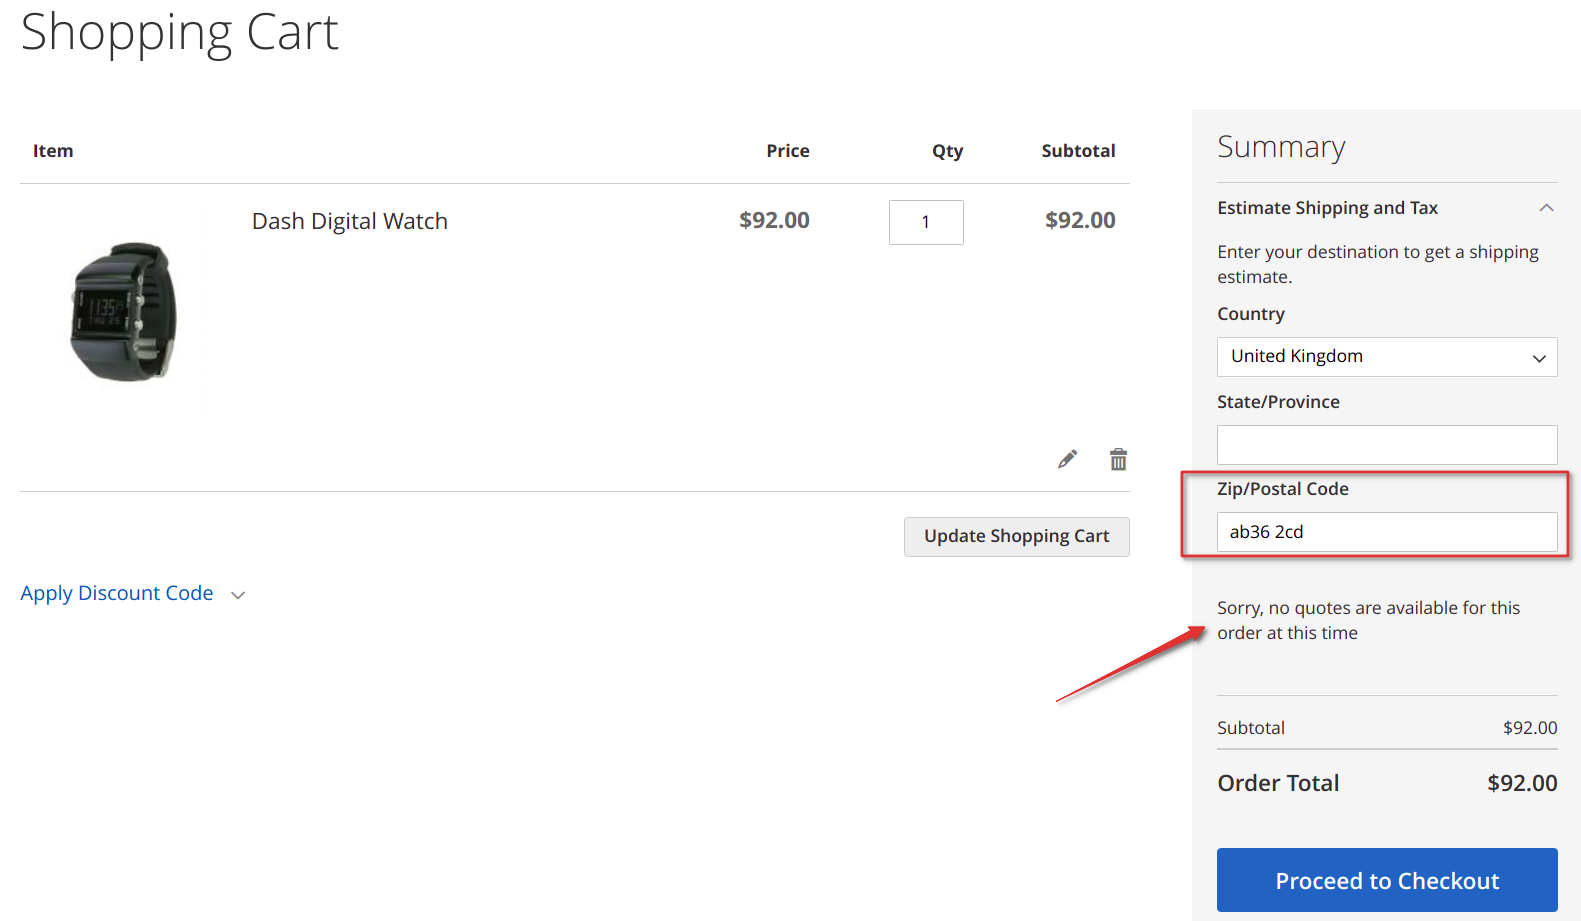Click the Country field label
The width and height of the screenshot is (1581, 921).
tap(1251, 314)
